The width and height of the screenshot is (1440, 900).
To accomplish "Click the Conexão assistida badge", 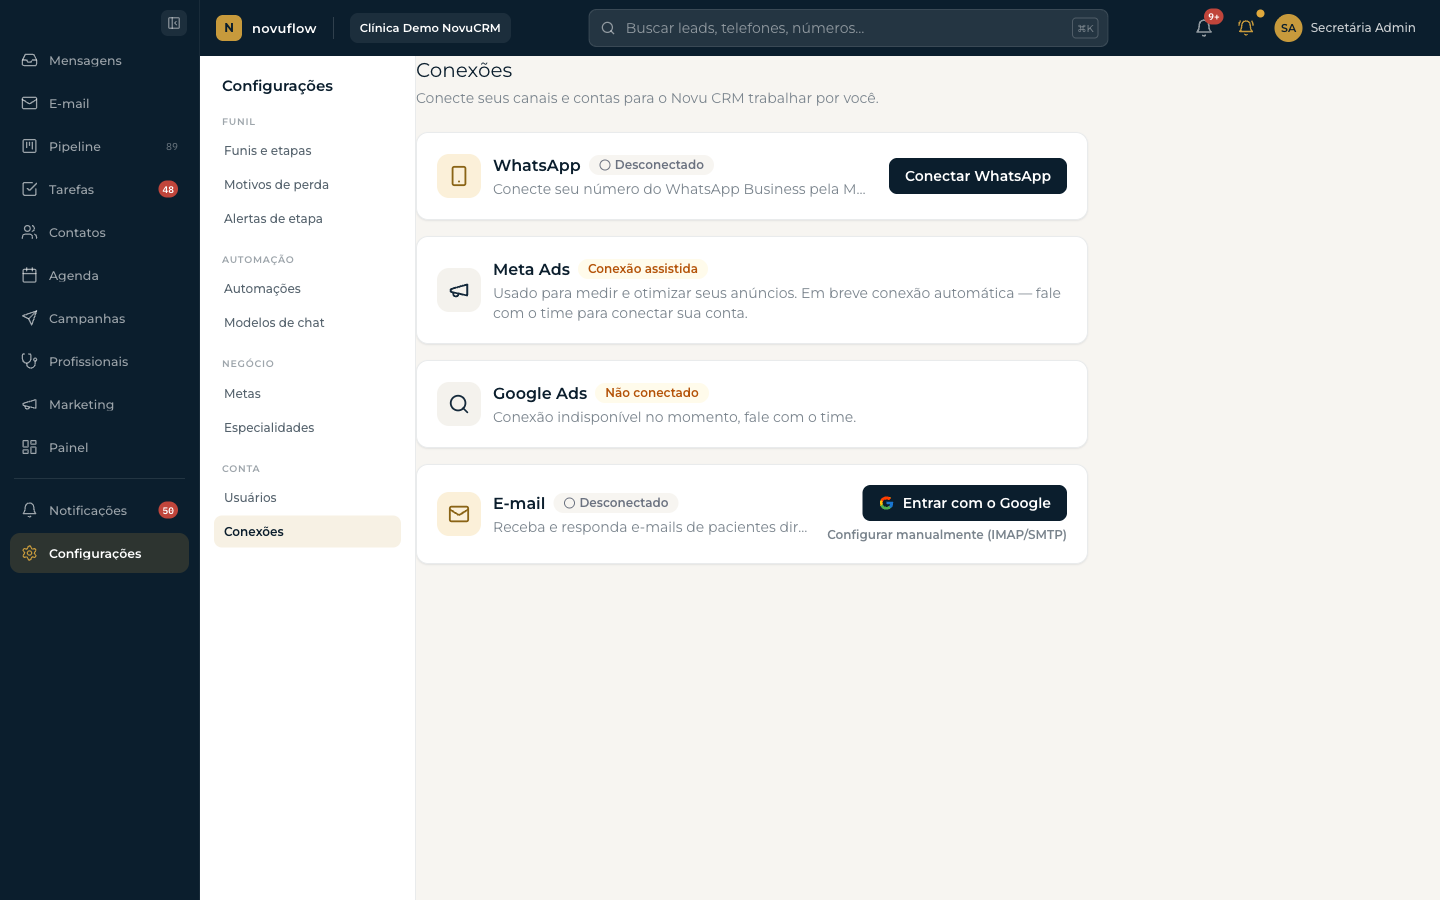I will pyautogui.click(x=643, y=269).
